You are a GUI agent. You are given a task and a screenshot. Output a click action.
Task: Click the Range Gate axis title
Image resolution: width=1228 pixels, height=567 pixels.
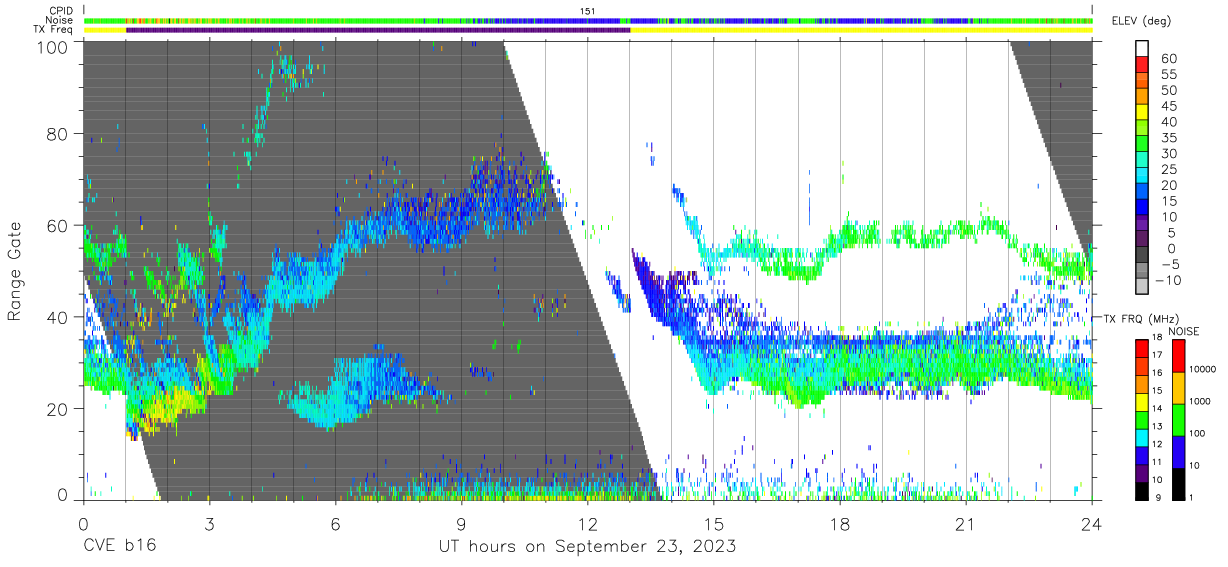tap(15, 270)
